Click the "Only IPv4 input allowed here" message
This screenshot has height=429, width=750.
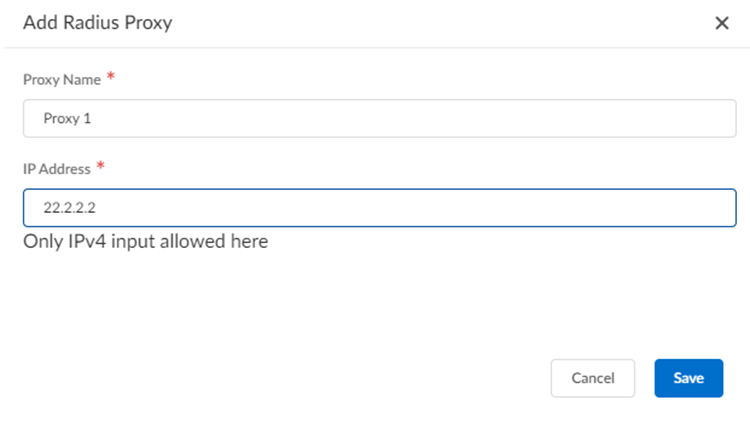(146, 241)
